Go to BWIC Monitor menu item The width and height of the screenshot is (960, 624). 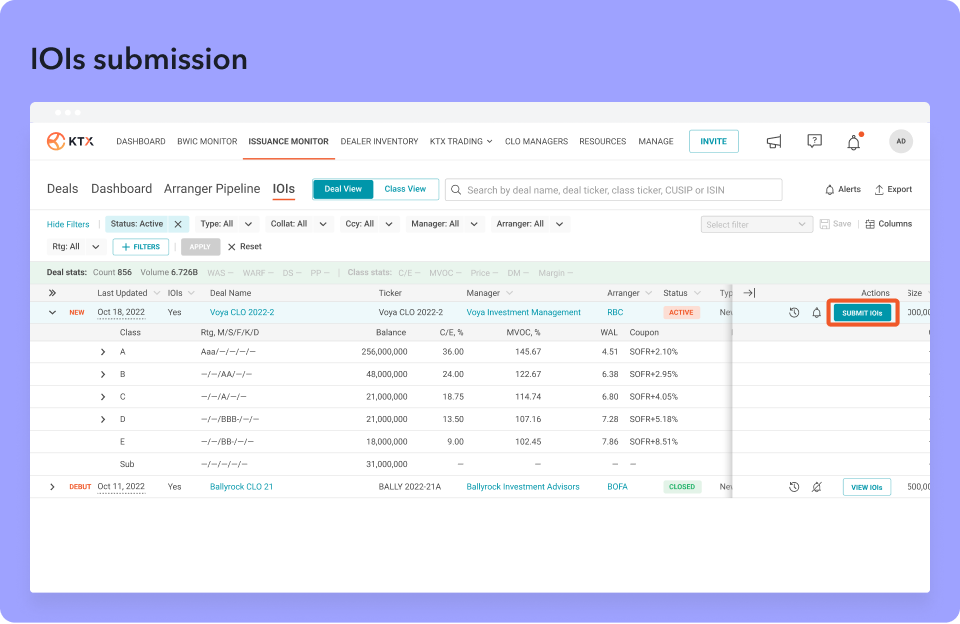tap(207, 141)
